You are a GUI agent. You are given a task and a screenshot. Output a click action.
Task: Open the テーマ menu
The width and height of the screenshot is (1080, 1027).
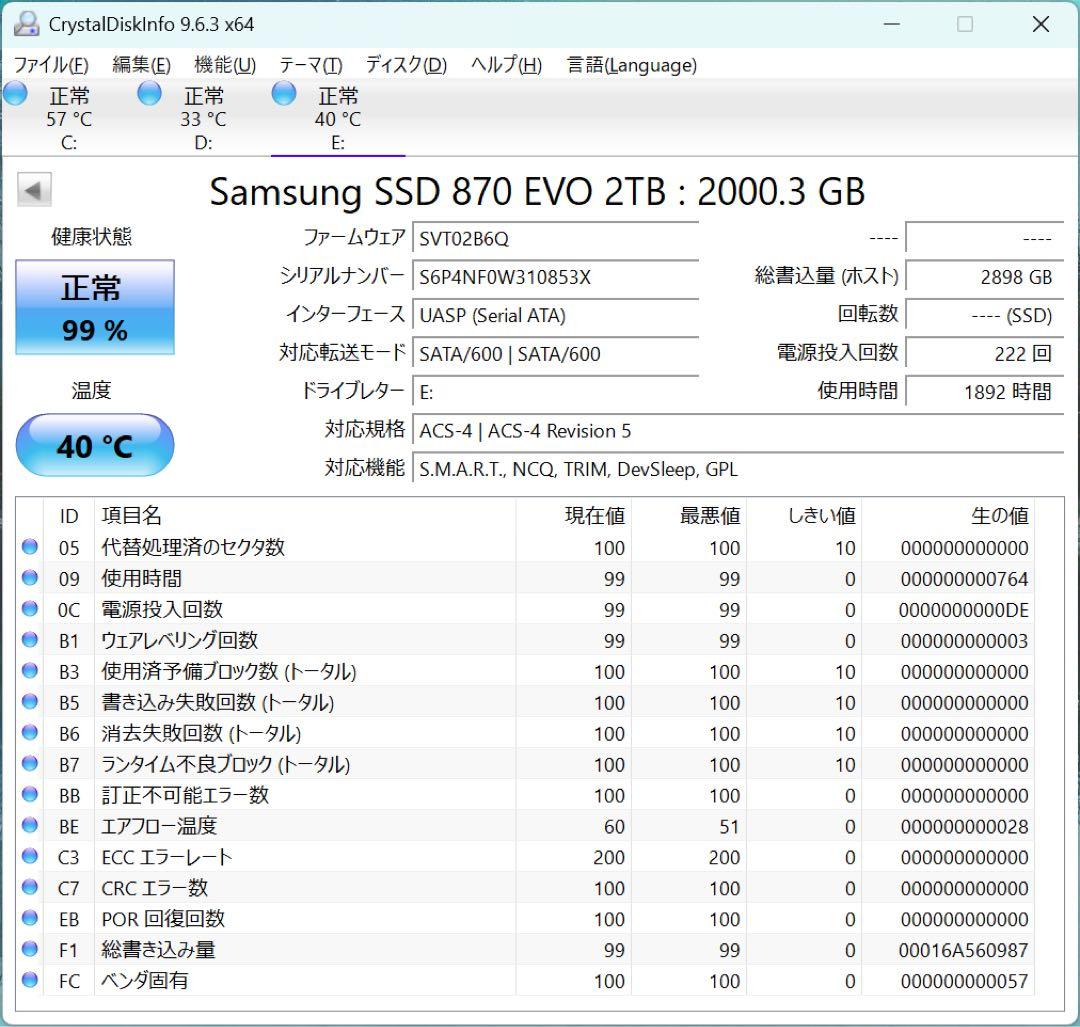coord(308,65)
